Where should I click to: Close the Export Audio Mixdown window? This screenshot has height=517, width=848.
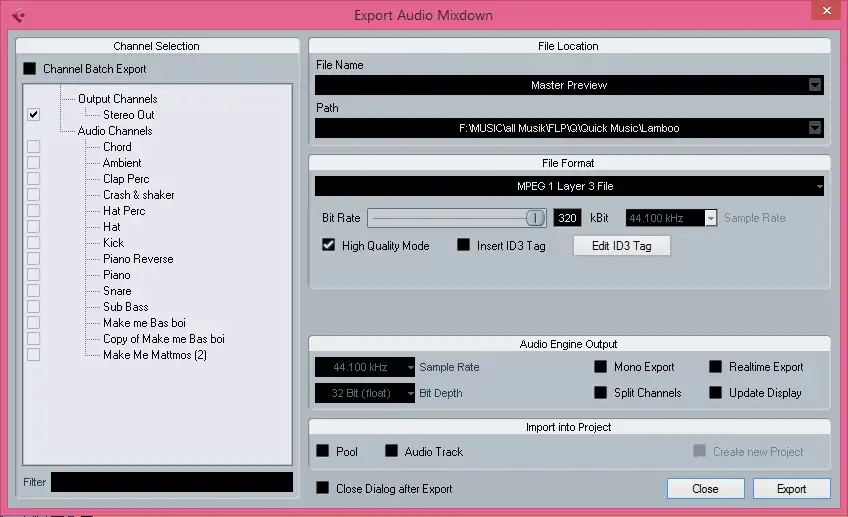click(826, 10)
